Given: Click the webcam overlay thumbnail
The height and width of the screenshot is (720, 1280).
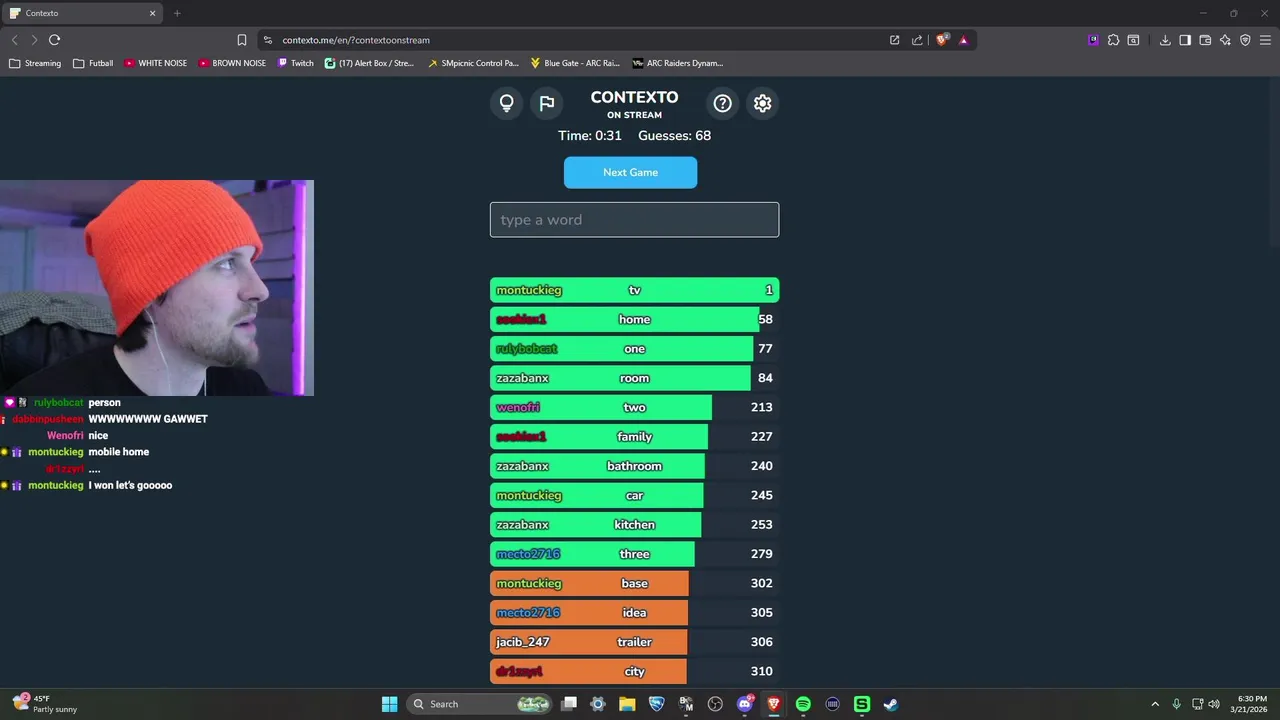Looking at the screenshot, I should 157,288.
